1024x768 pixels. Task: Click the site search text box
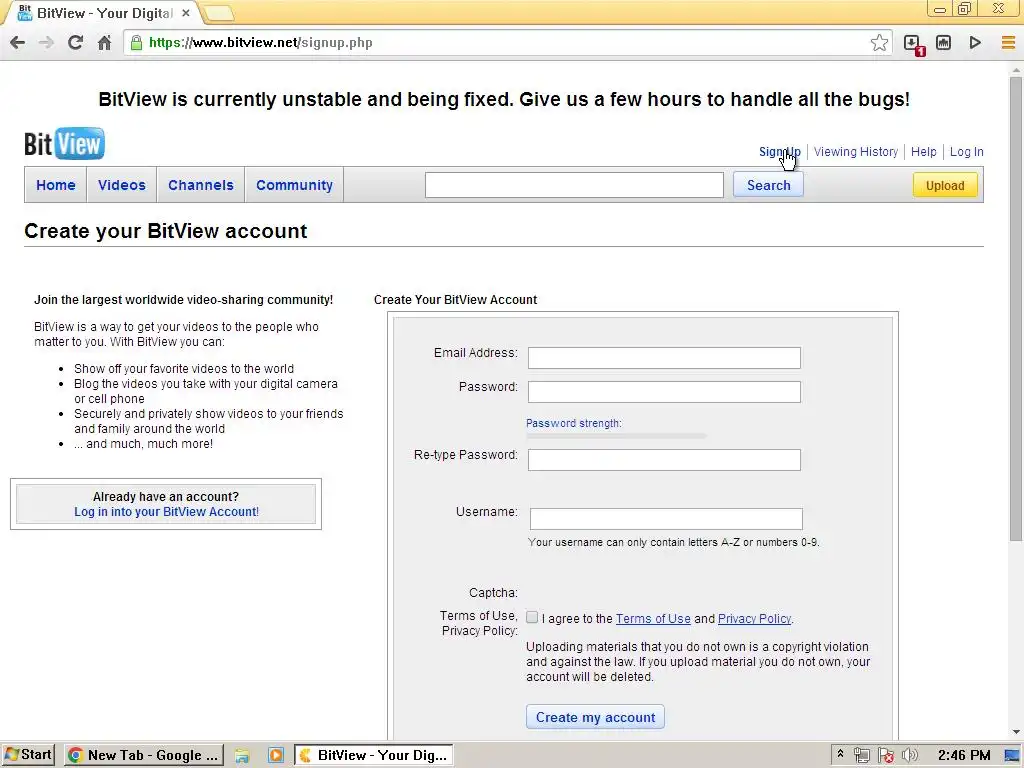[x=574, y=185]
